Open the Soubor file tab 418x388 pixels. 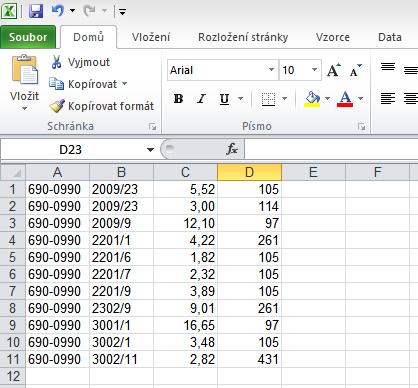[x=28, y=37]
